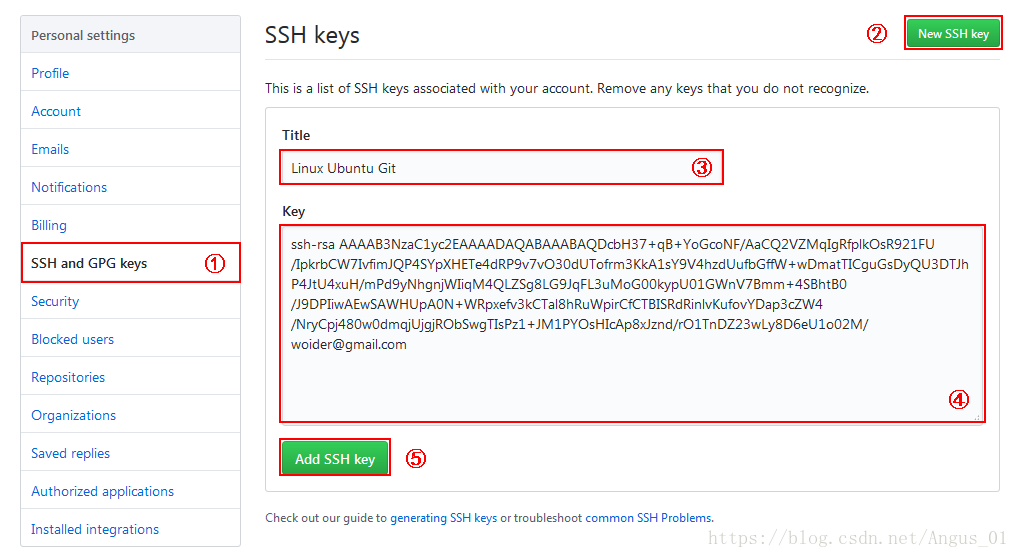The height and width of the screenshot is (558, 1019).
Task: Follow the common SSH Problems link
Action: (x=649, y=518)
